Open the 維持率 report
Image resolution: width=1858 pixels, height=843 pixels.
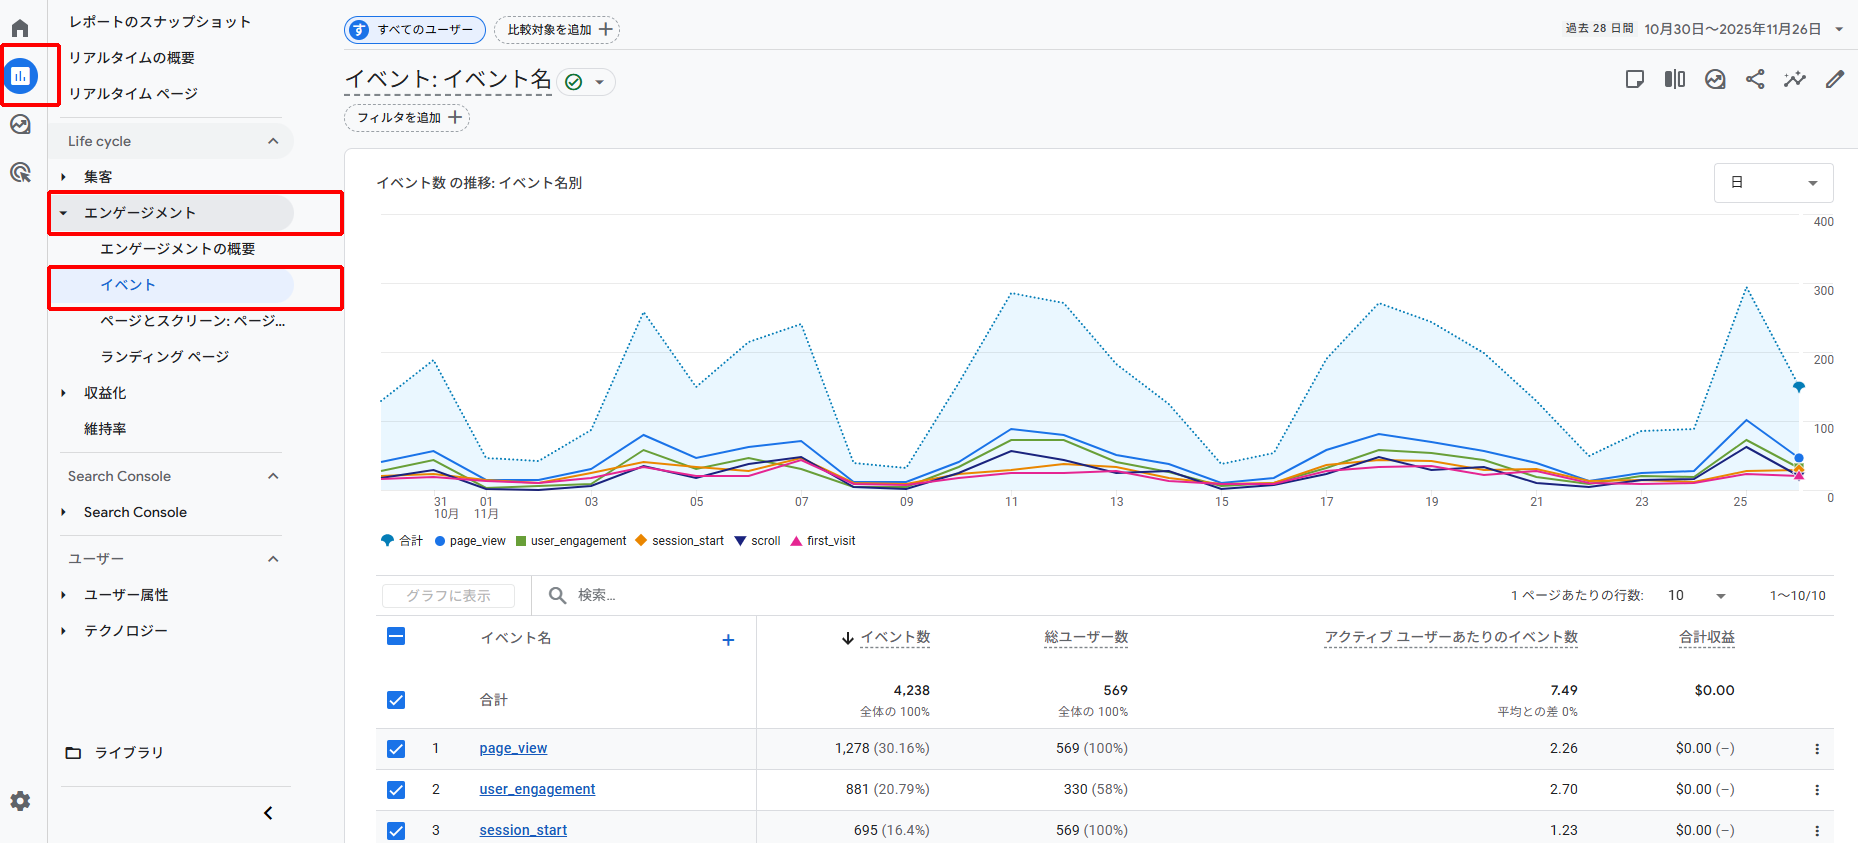tap(105, 429)
